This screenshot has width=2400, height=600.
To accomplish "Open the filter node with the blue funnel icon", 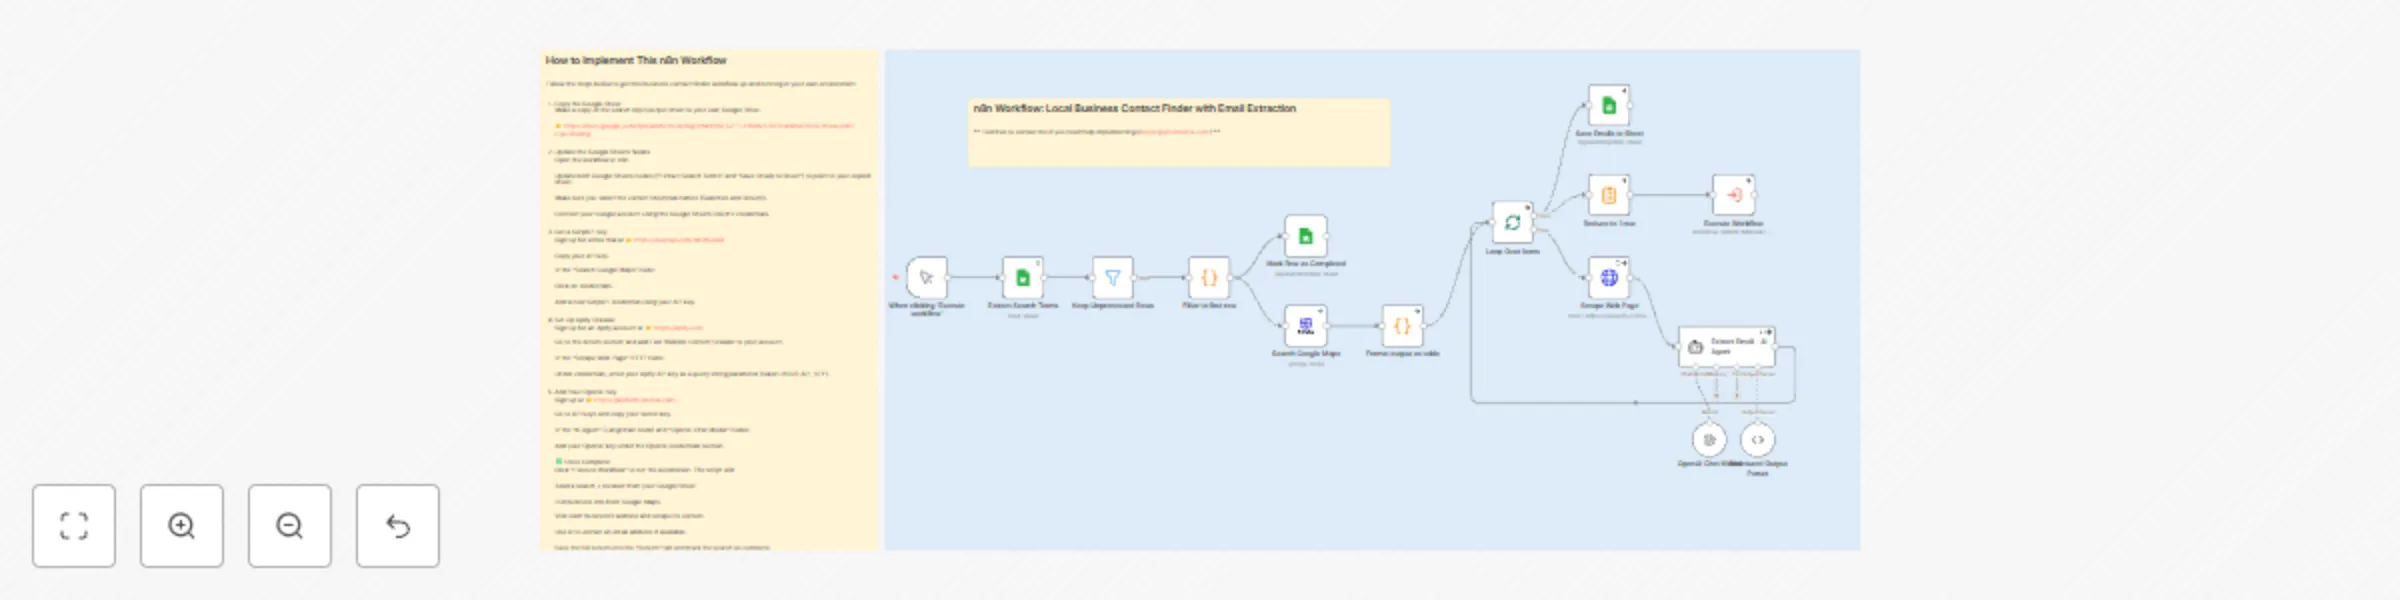I will (1112, 278).
